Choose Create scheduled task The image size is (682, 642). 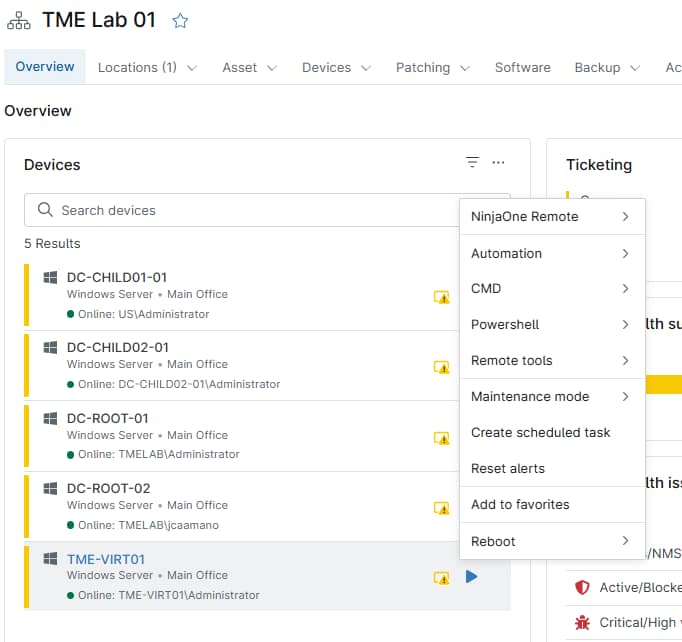552,432
